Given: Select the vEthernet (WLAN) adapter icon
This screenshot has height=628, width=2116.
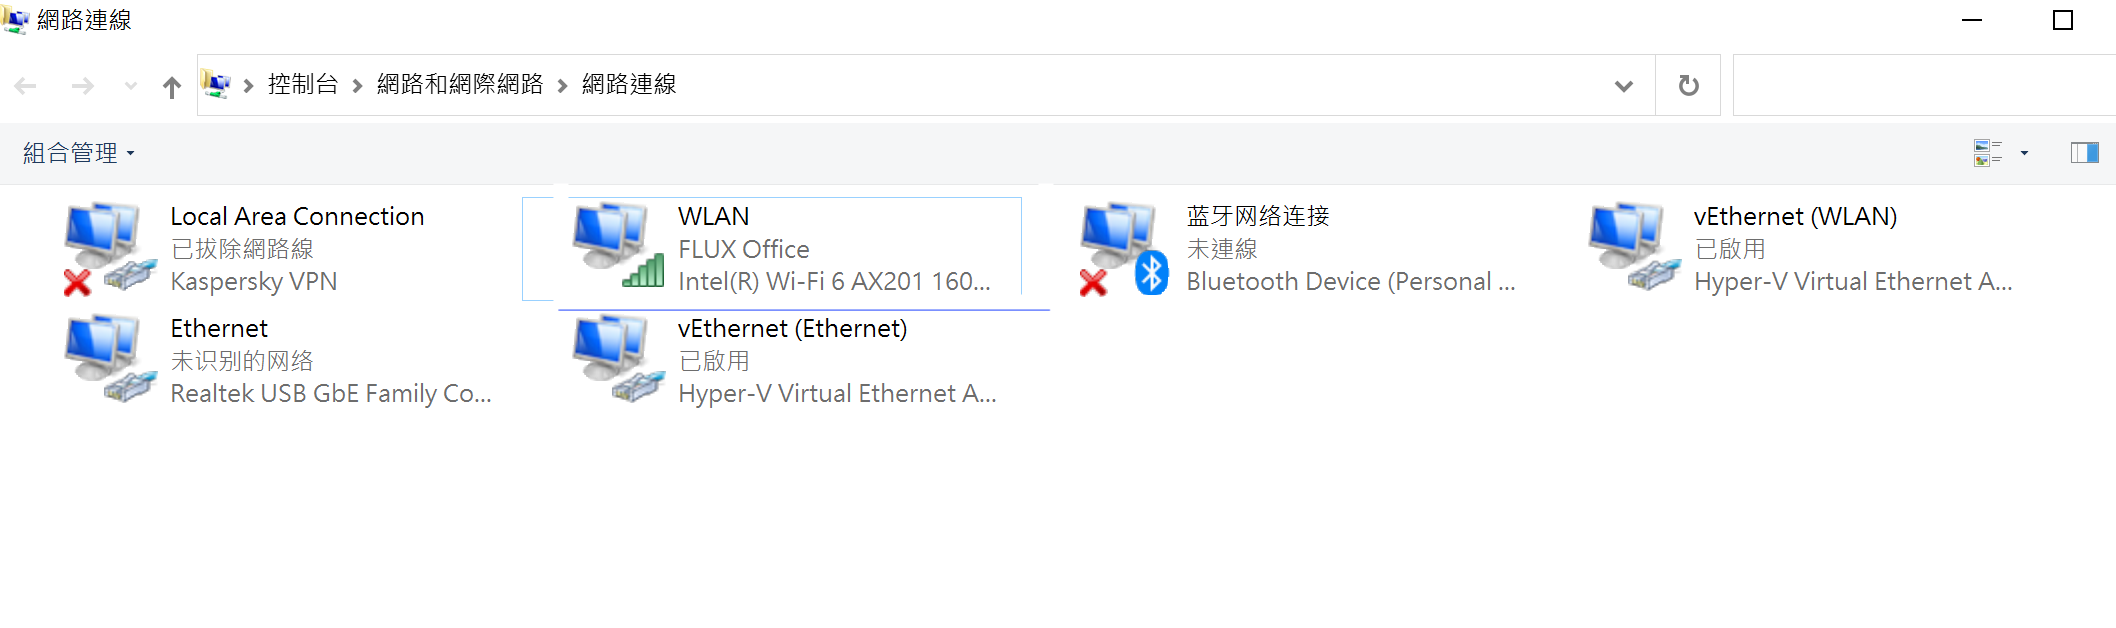Looking at the screenshot, I should (1634, 246).
